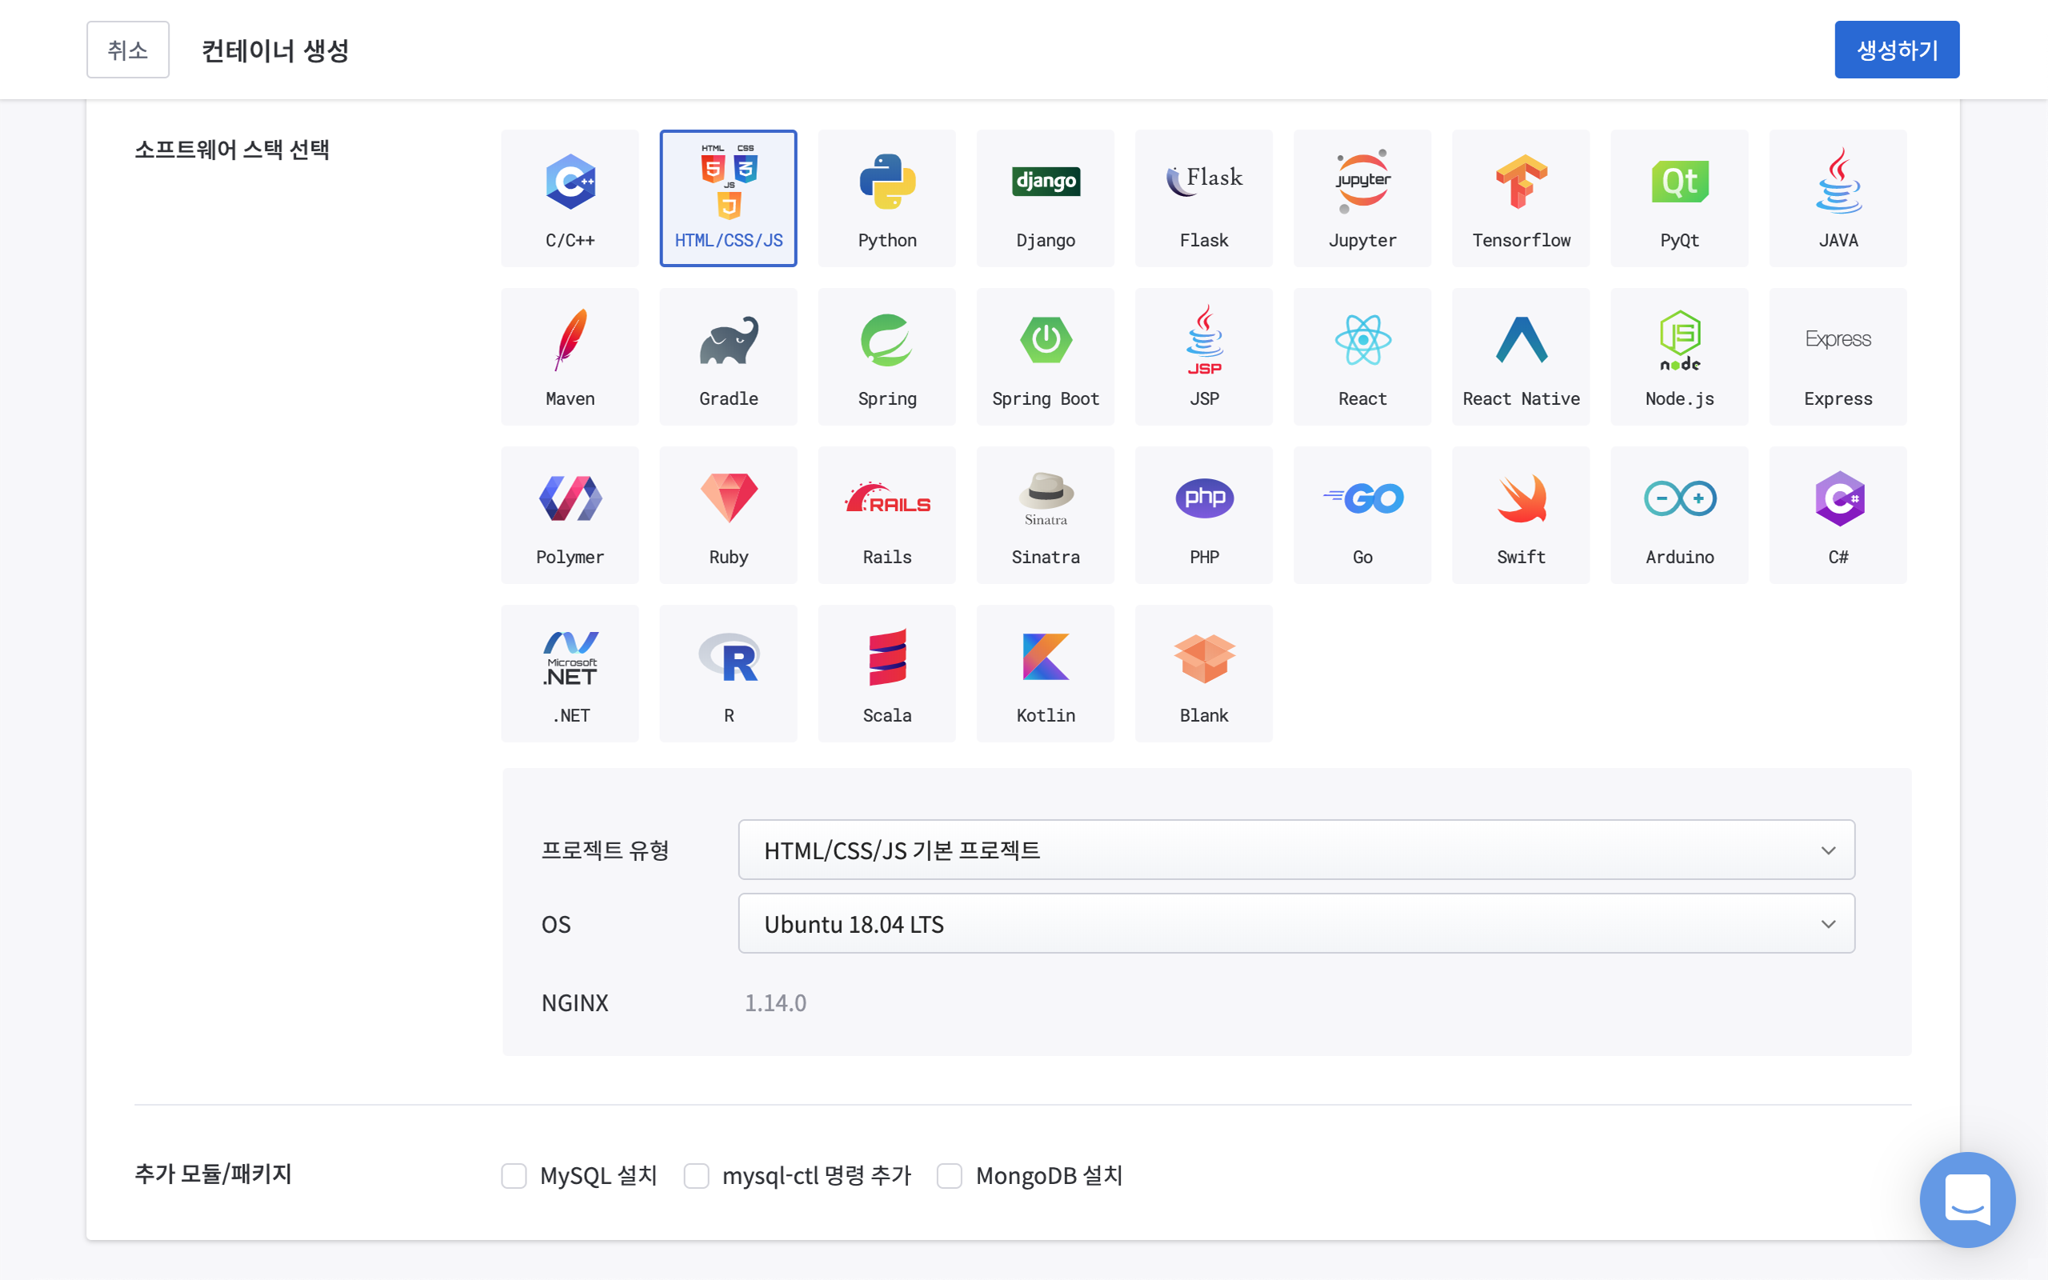This screenshot has width=2048, height=1280.
Task: Click the 컨테이너 생성 page title
Action: 275,50
